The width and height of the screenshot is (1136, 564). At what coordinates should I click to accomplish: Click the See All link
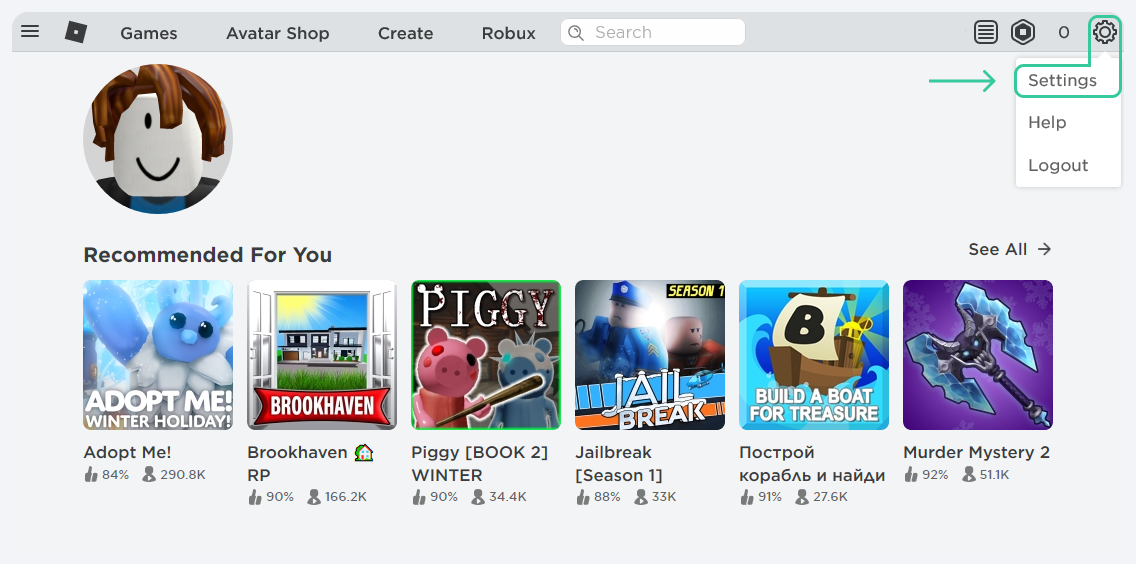click(x=997, y=249)
